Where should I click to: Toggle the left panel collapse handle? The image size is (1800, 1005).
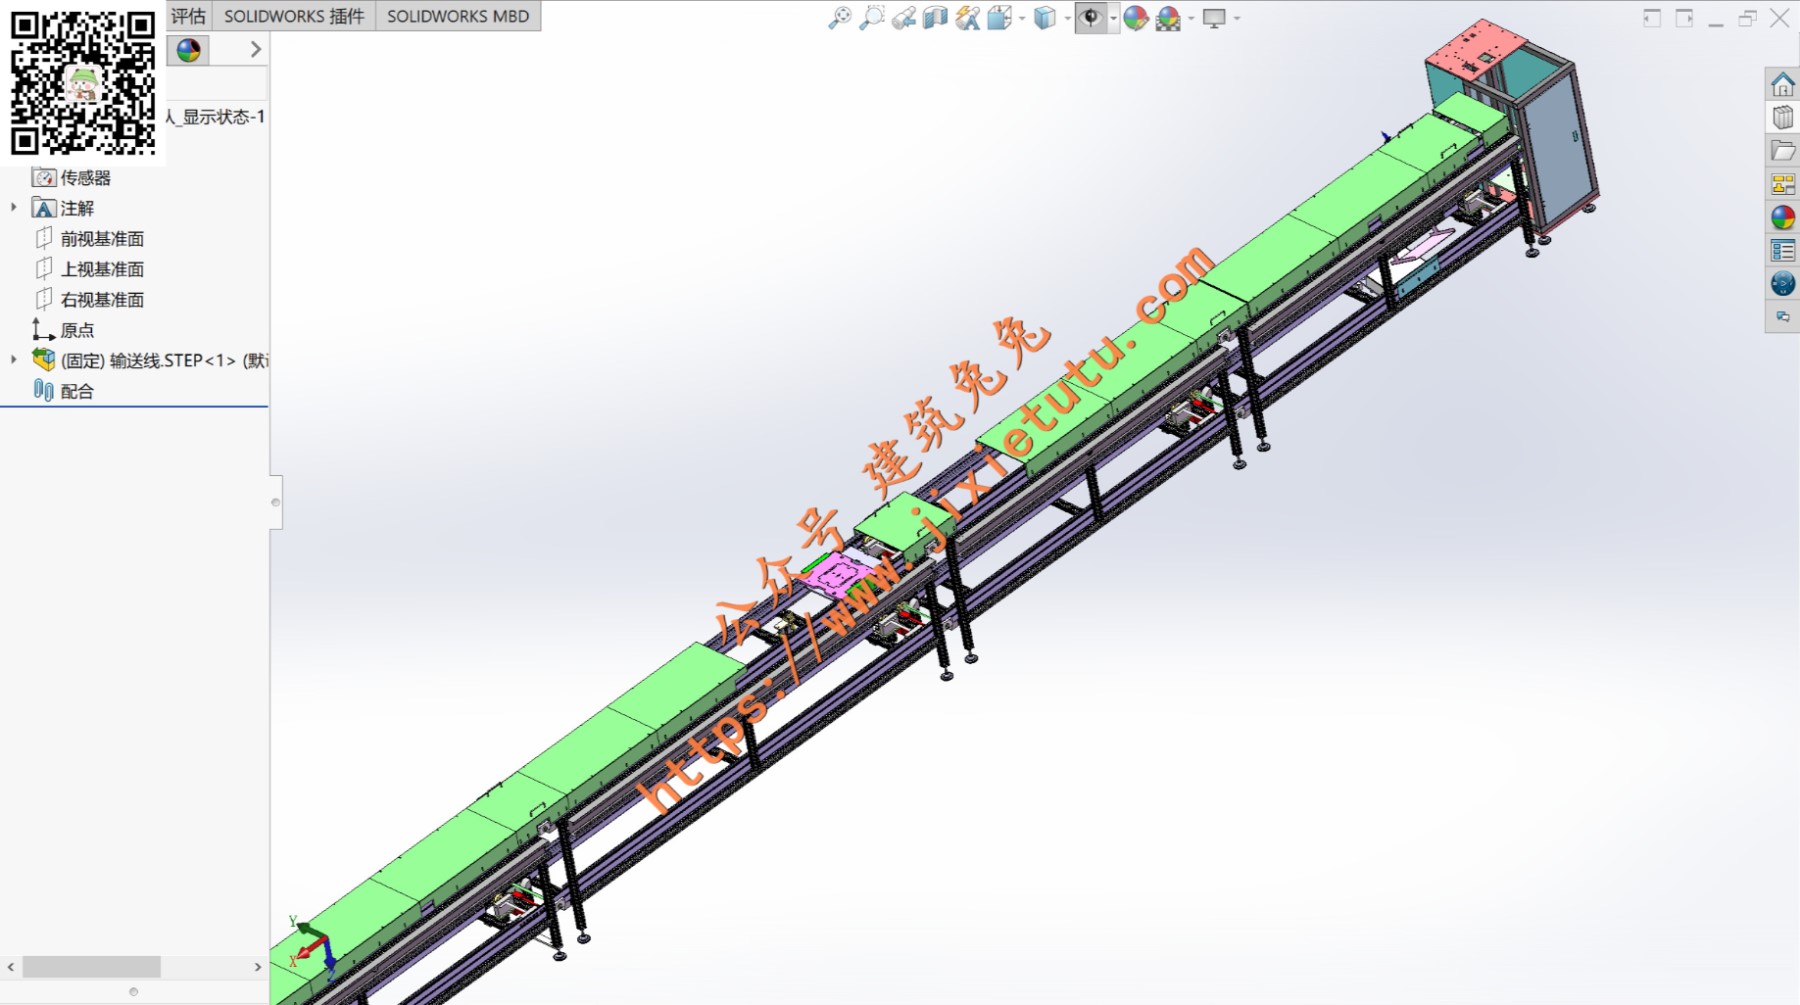click(x=276, y=502)
